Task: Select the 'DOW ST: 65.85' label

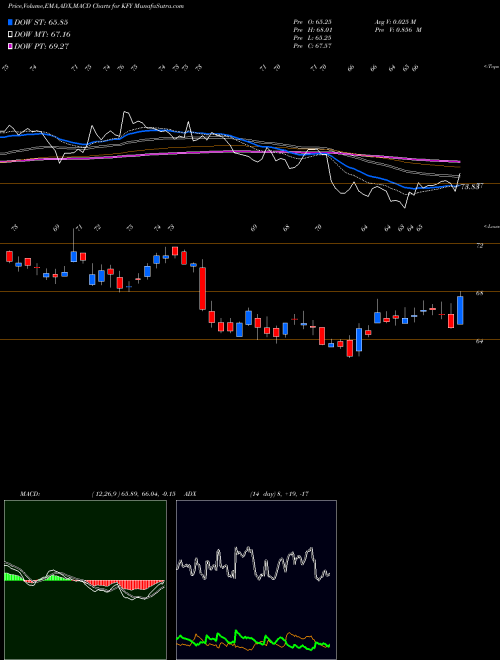Action: coord(41,22)
